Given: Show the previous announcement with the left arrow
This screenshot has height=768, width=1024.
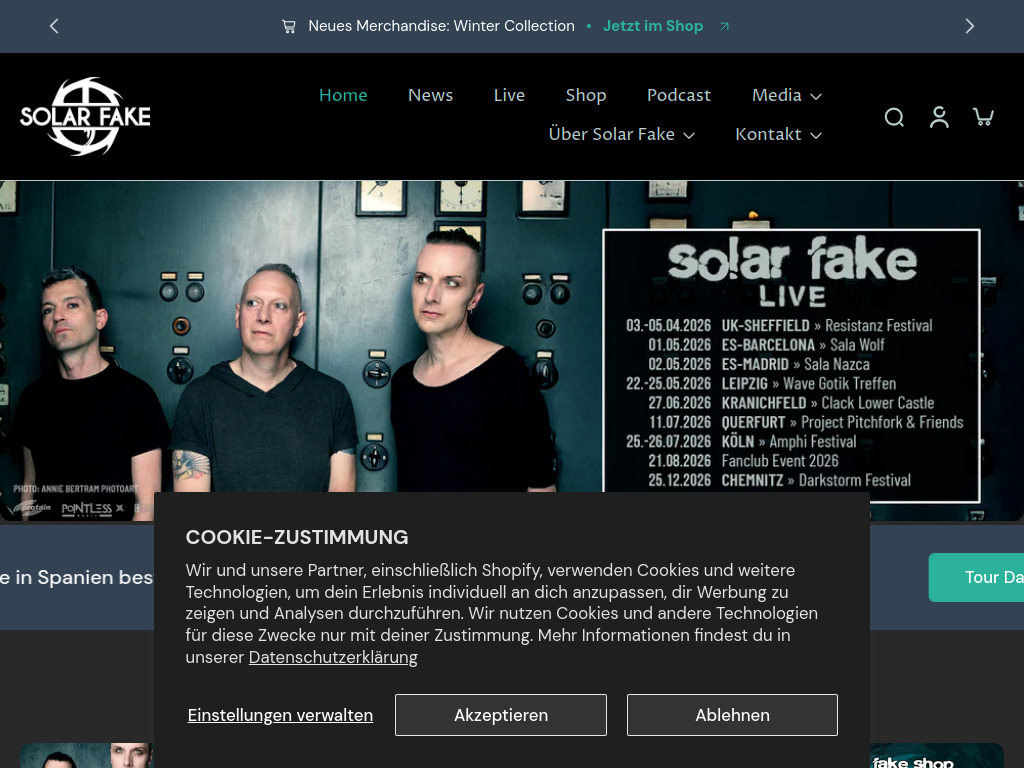Looking at the screenshot, I should pos(54,26).
